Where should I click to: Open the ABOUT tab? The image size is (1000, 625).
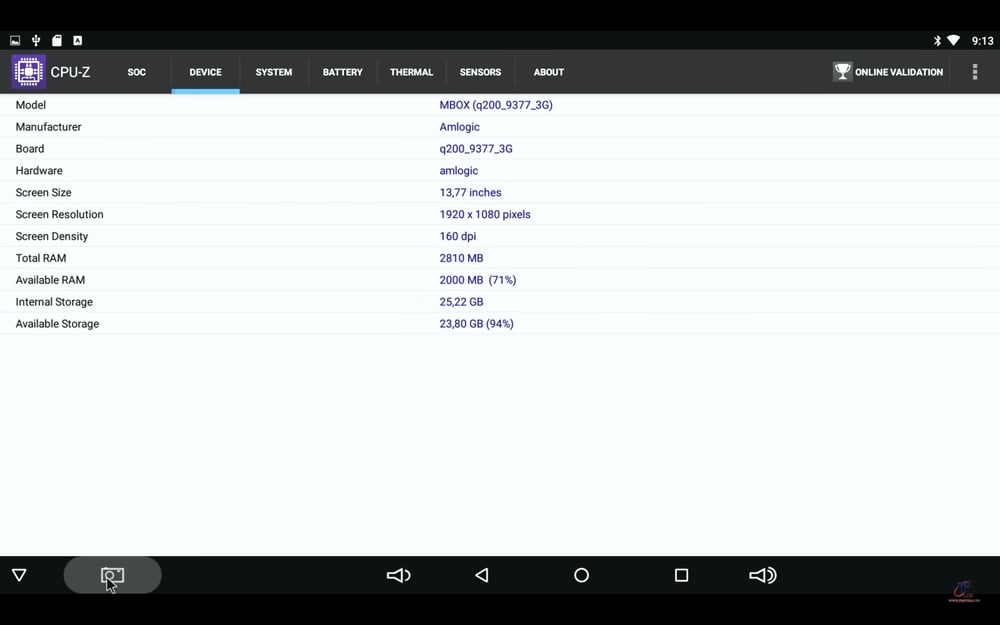(548, 72)
